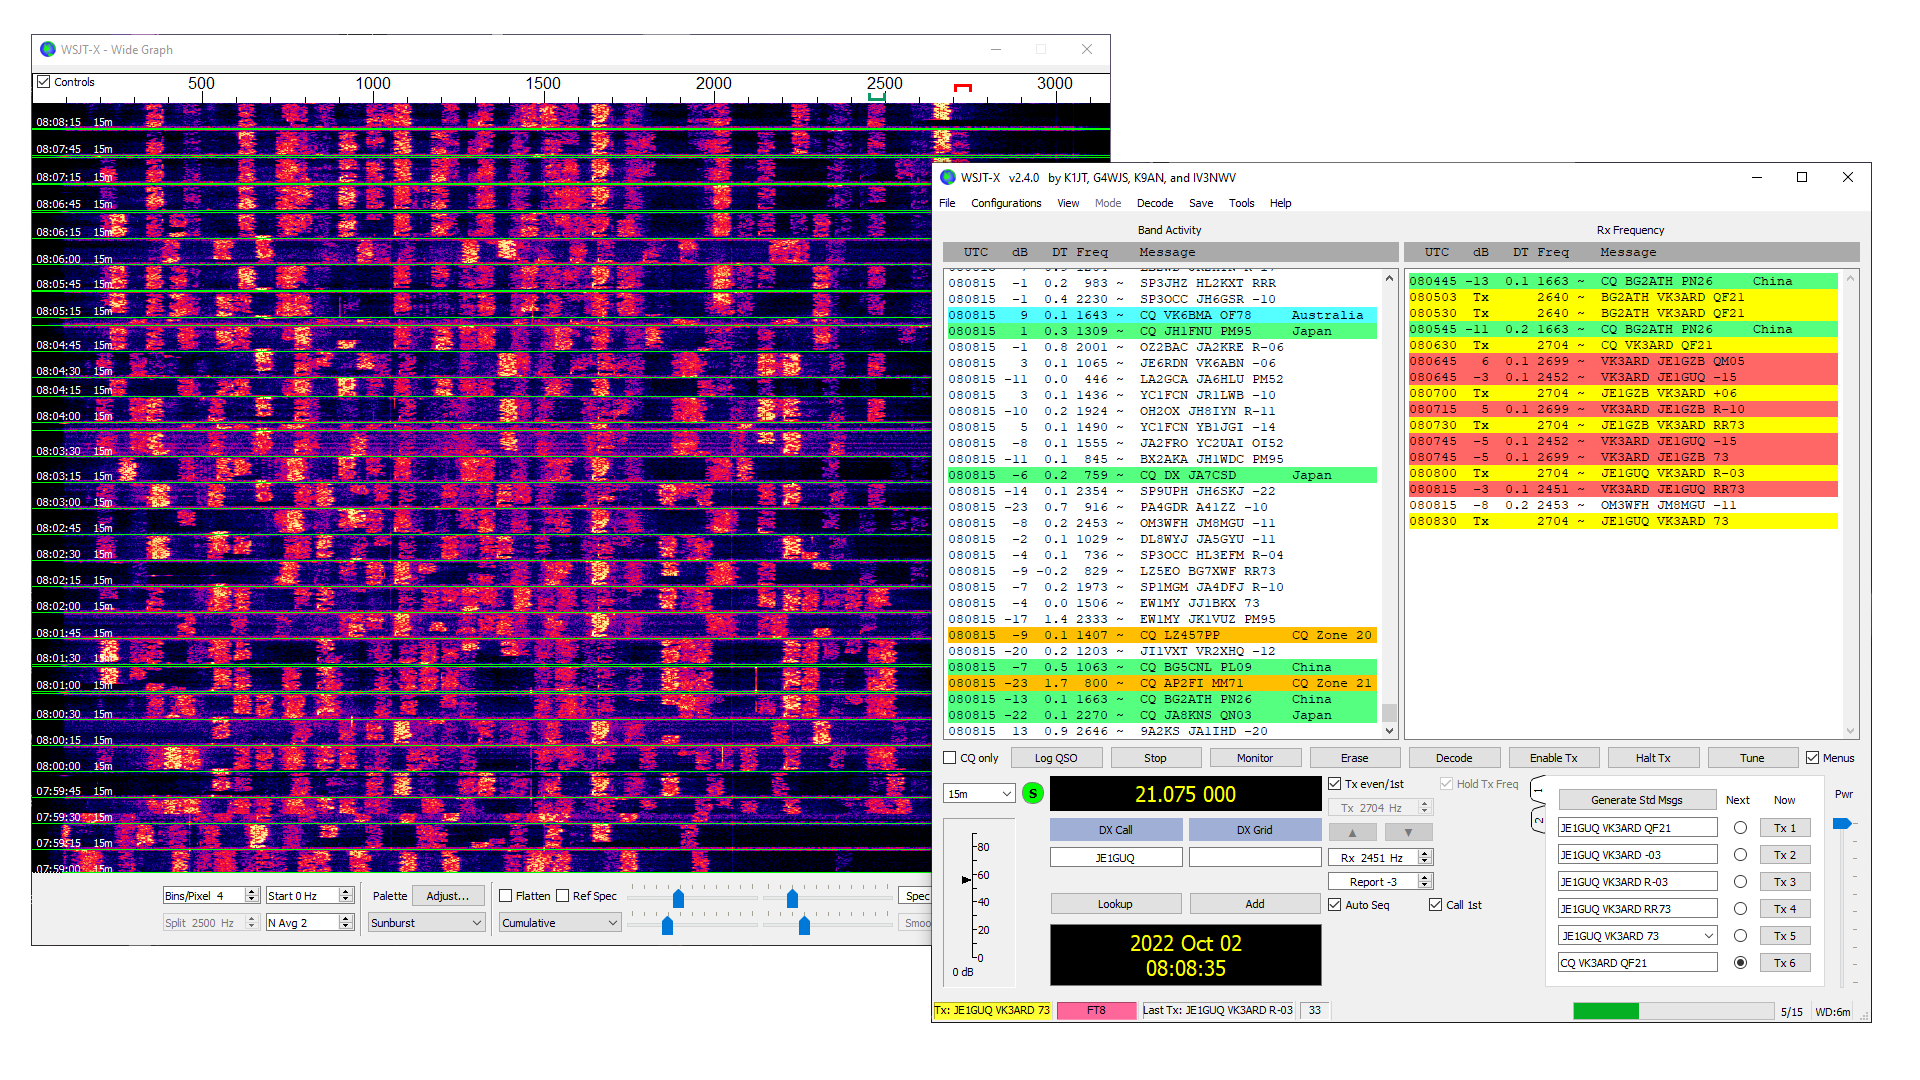Click the pink FT8 mode indicator
The width and height of the screenshot is (1920, 1080).
[1096, 1011]
